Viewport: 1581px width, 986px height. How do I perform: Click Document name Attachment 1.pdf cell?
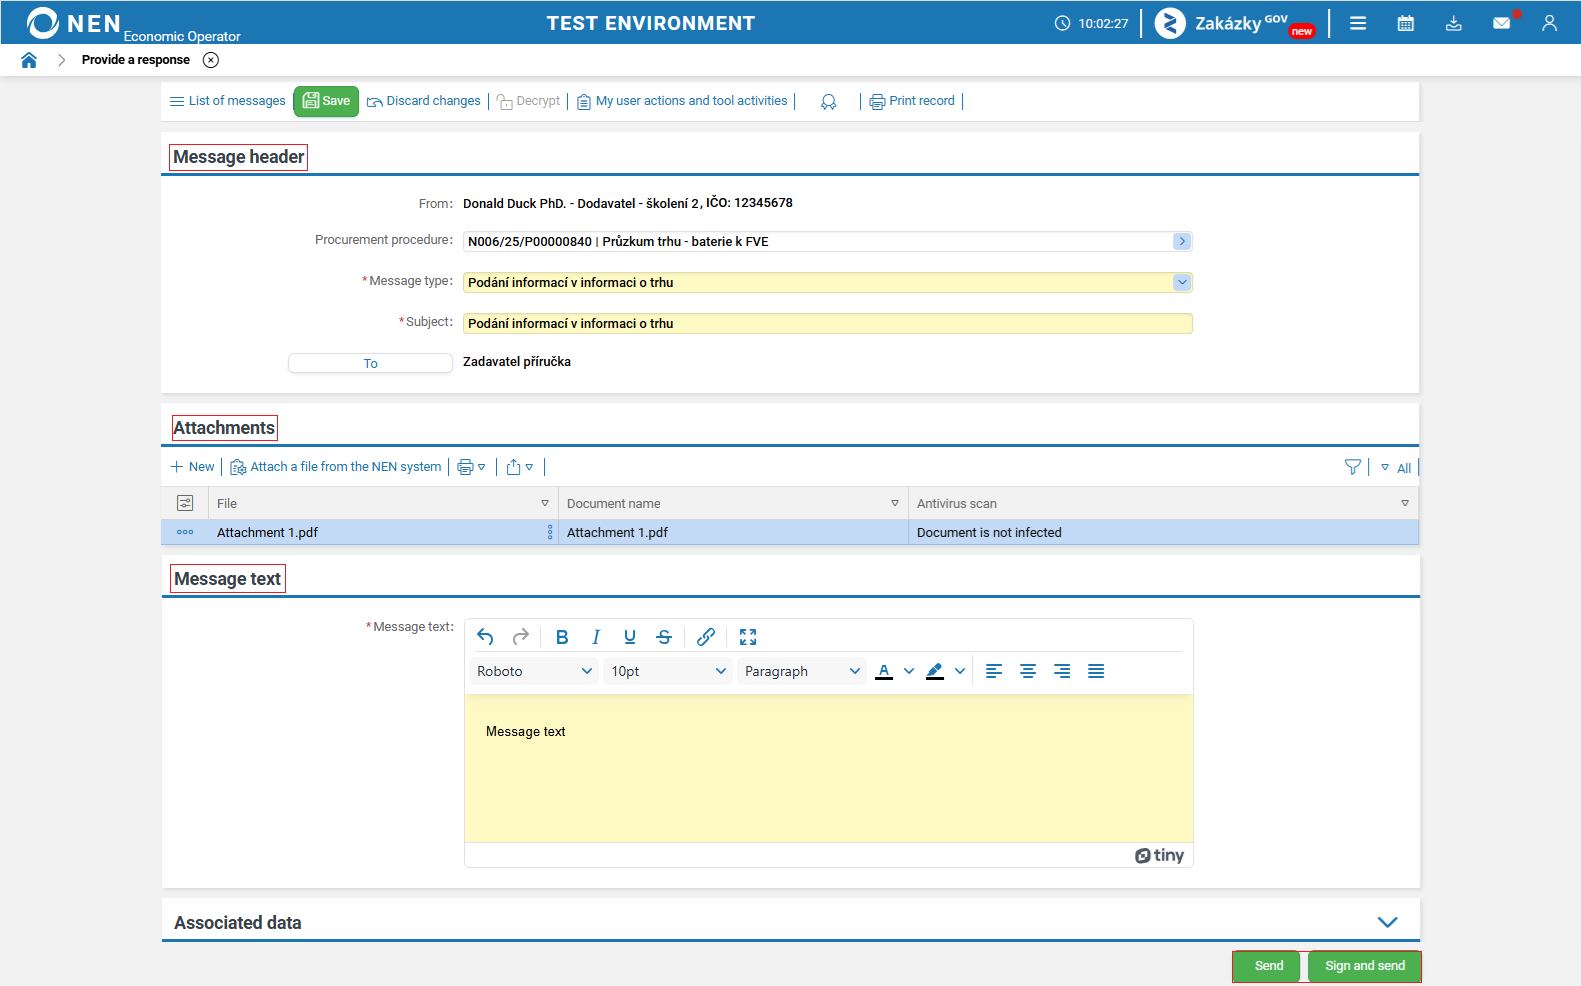coord(733,532)
